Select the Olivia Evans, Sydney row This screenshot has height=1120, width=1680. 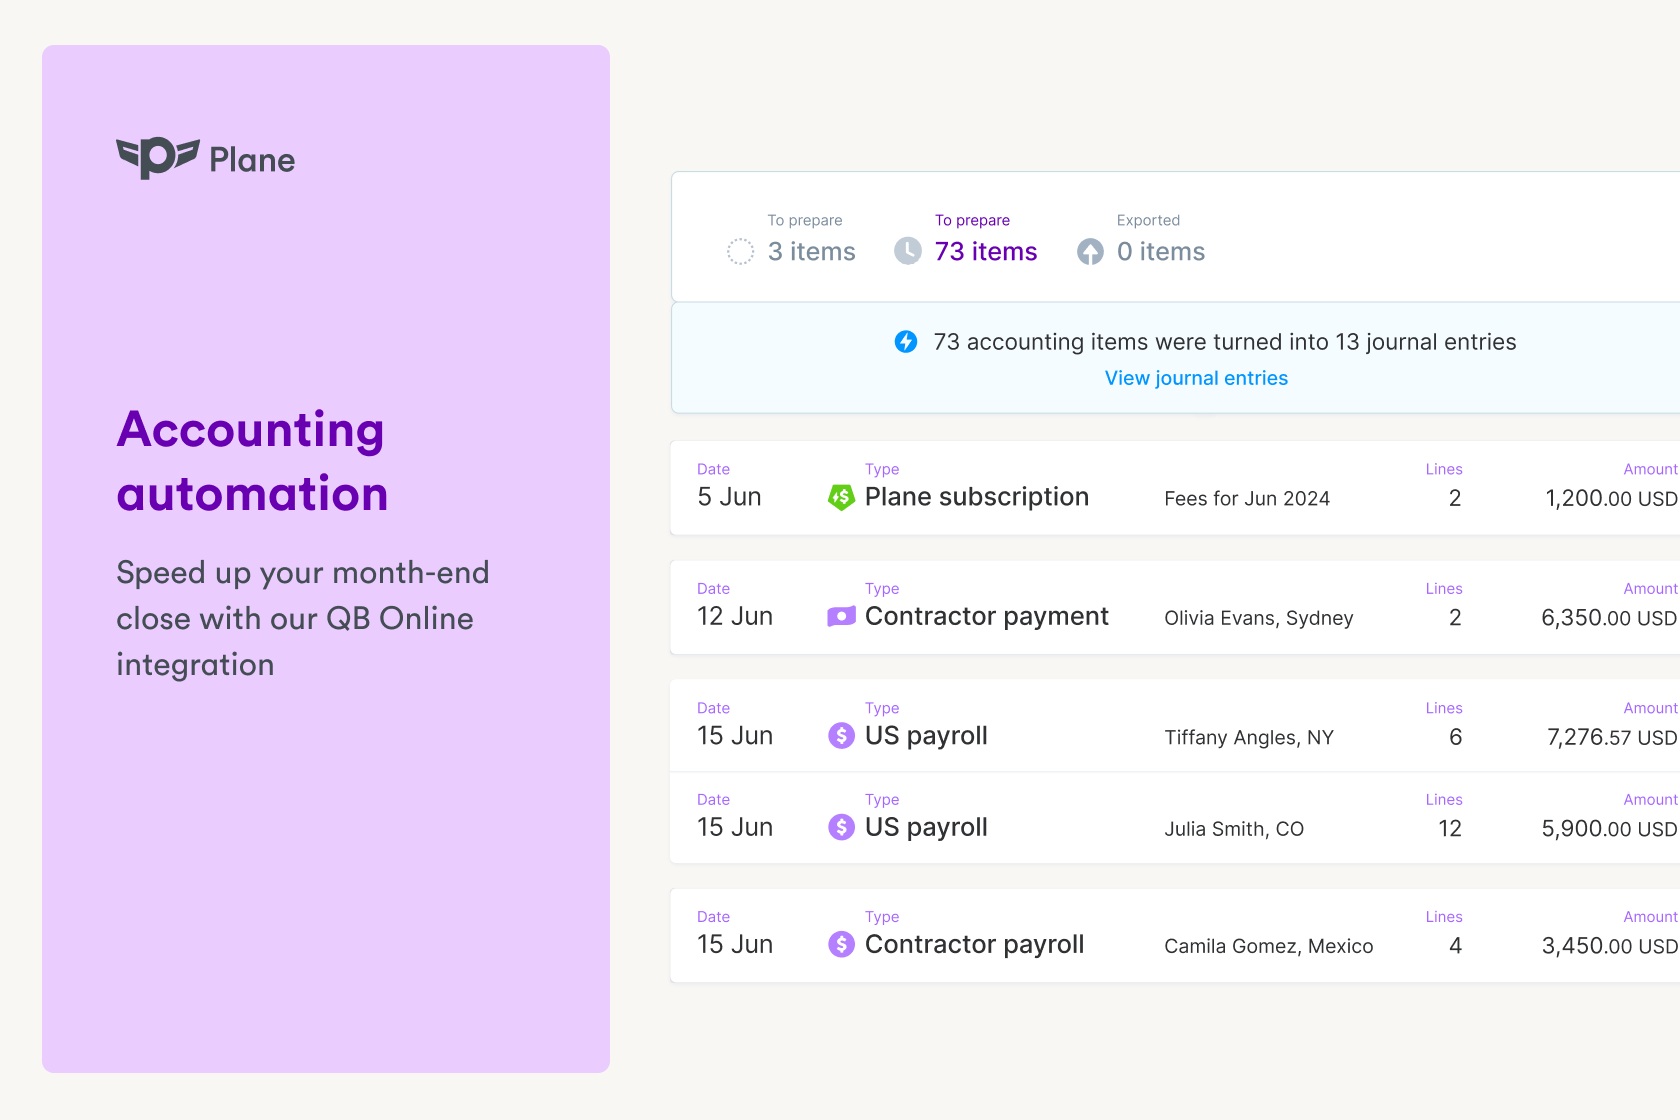[1258, 618]
